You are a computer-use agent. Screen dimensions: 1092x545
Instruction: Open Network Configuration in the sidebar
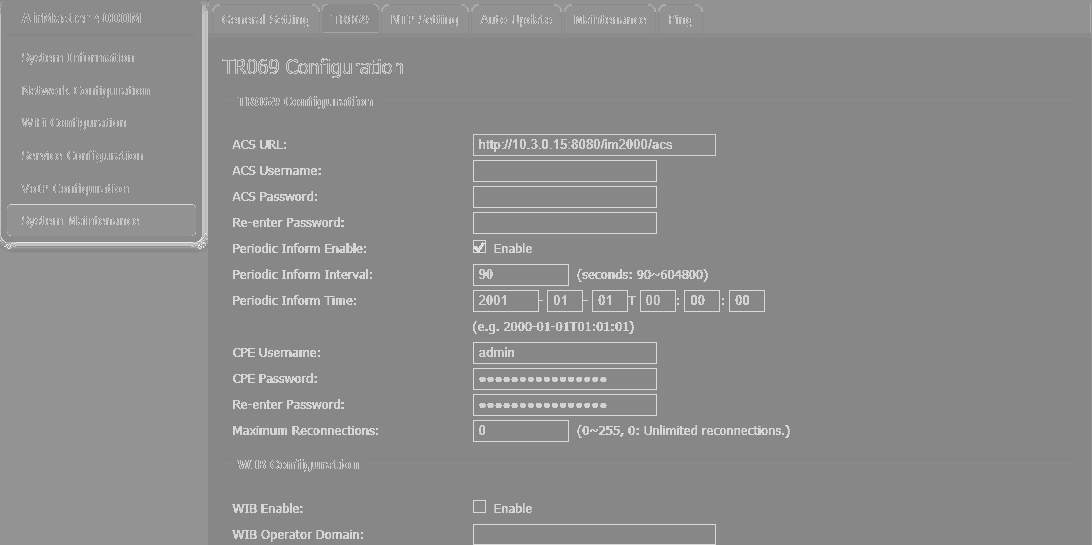click(86, 90)
